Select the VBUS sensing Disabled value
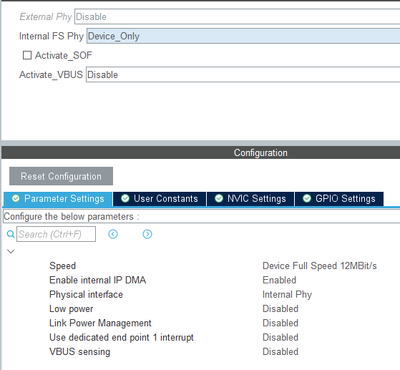This screenshot has width=400, height=370. (x=280, y=352)
